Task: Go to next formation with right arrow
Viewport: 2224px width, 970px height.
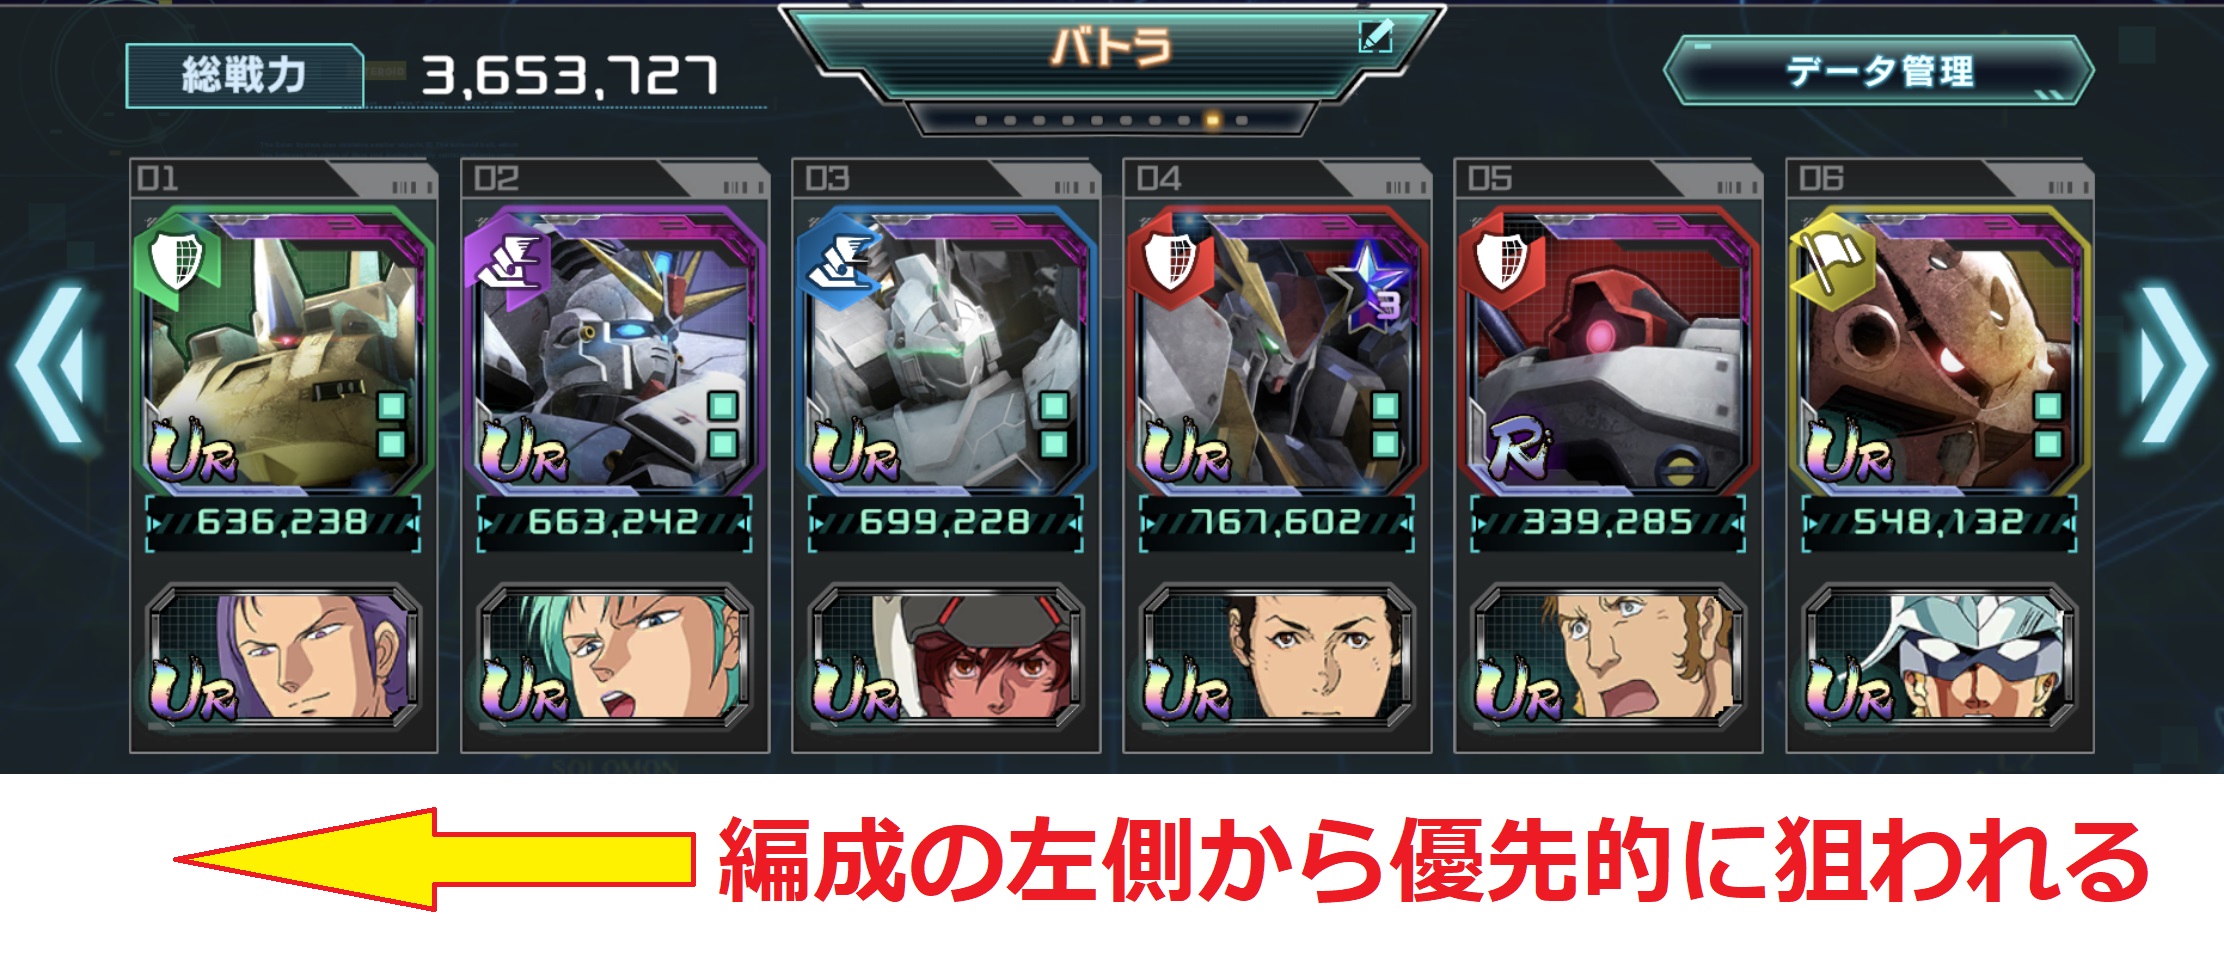Action: tap(2171, 363)
